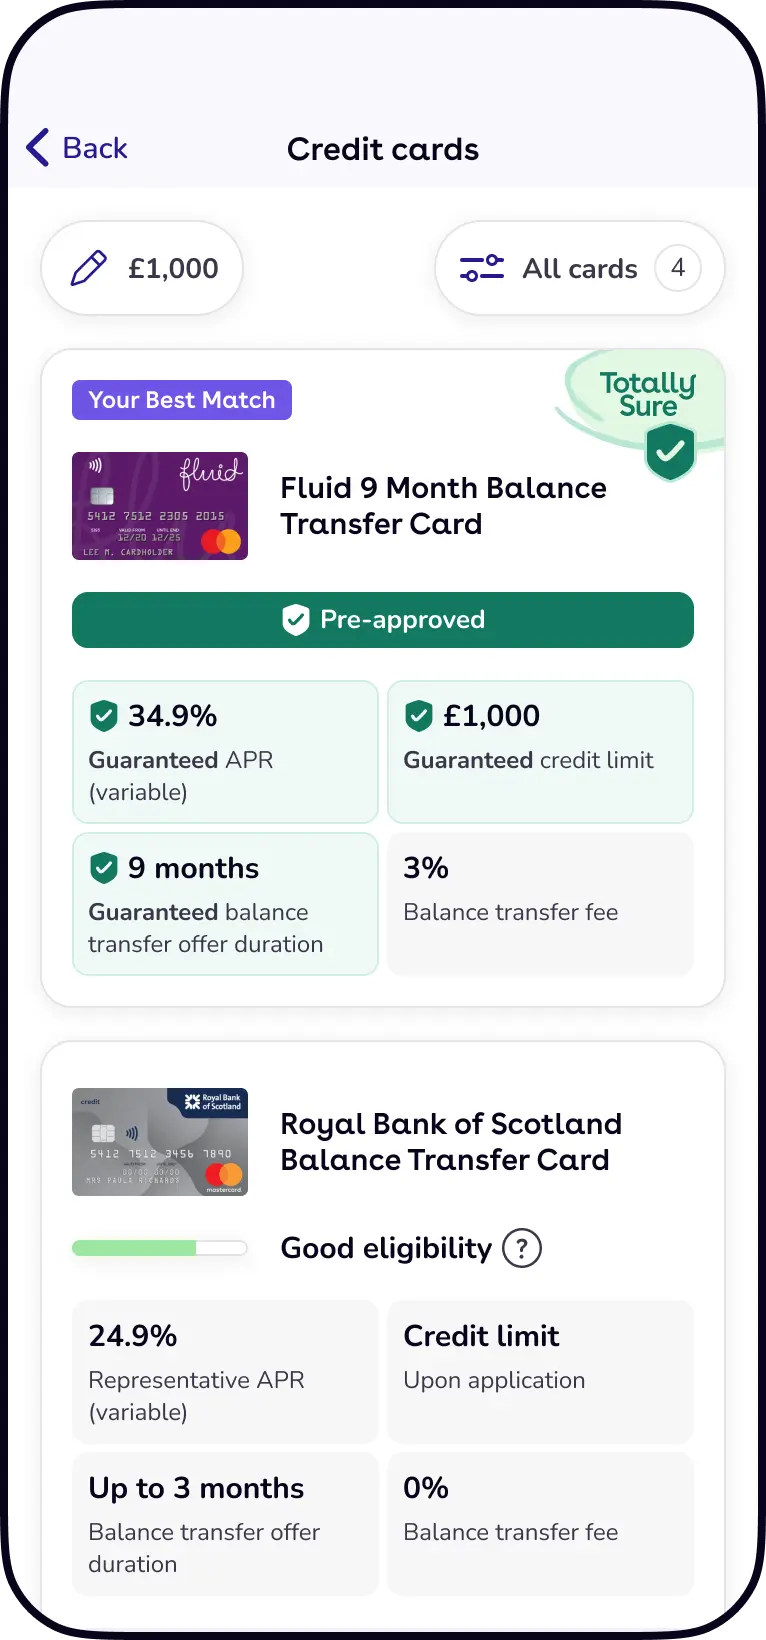Click the shield icon beside 9 months
766x1640 pixels.
pos(104,868)
